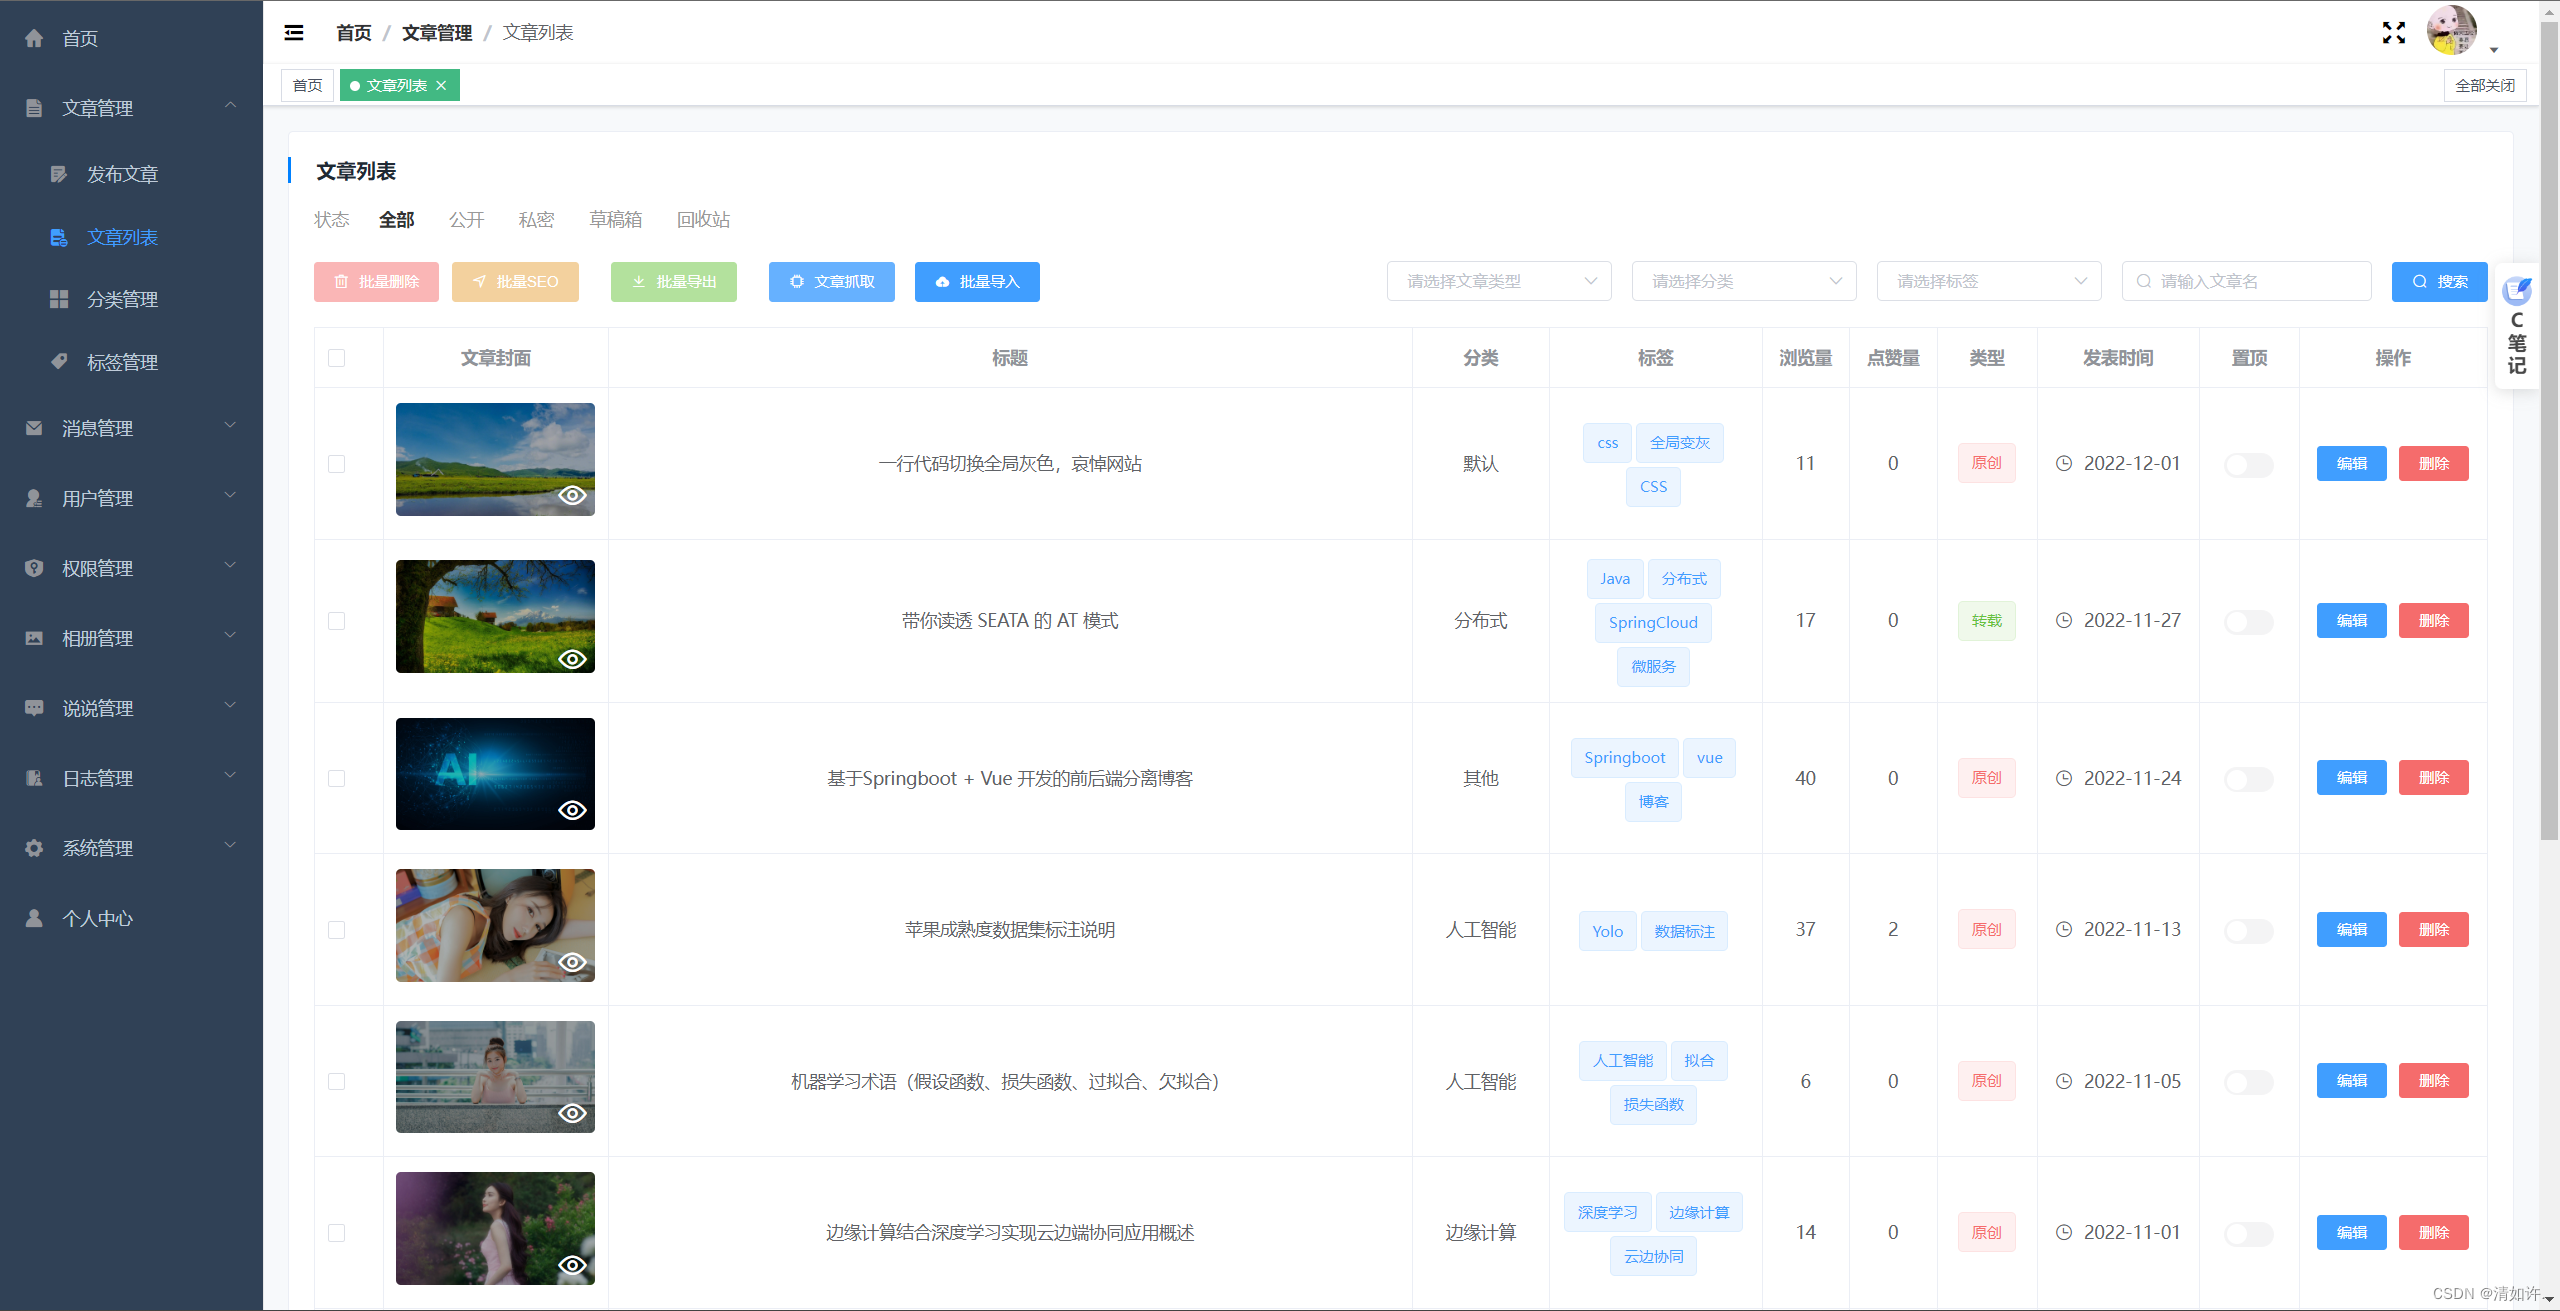Select checkbox for 苹果成熟度数据集标注说明 row
2560x1311 pixels.
337,930
